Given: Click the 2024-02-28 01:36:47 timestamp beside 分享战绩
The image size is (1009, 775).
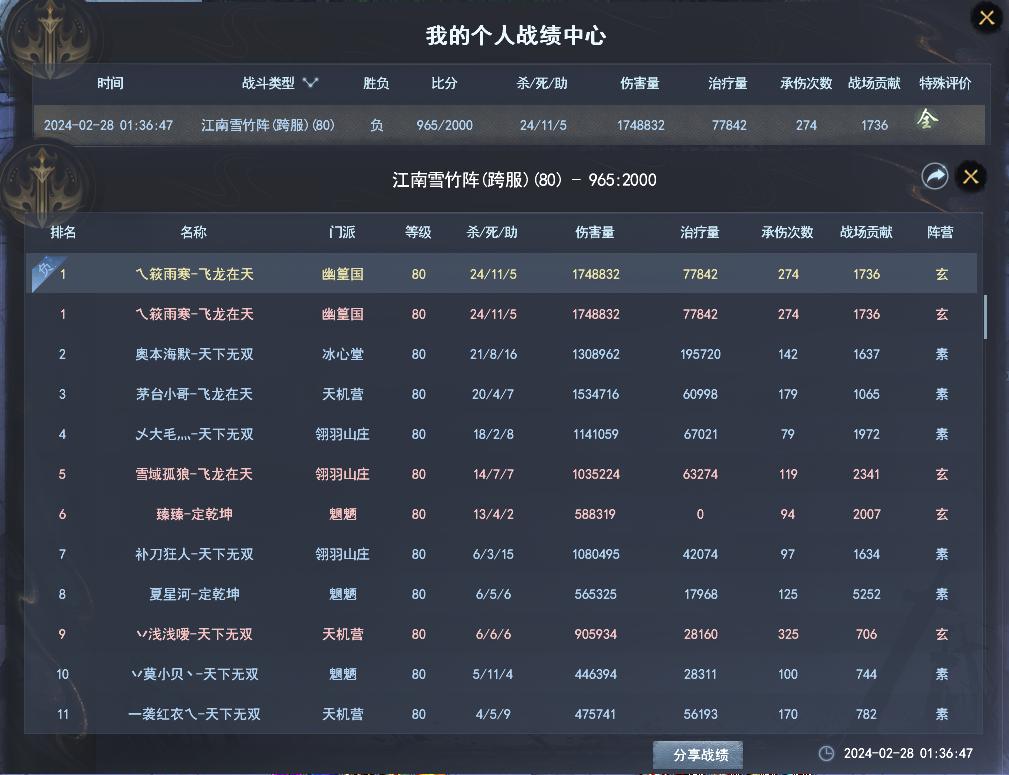Looking at the screenshot, I should (908, 753).
